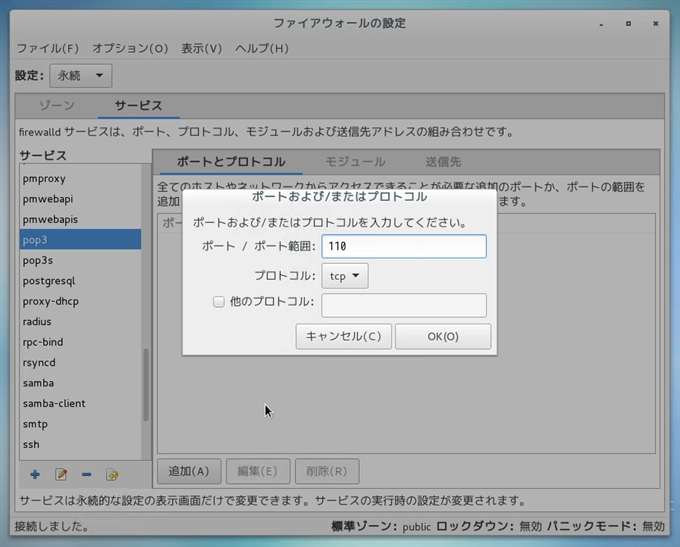Click the edit service pencil icon
Viewport: 680px width, 547px height.
61,475
